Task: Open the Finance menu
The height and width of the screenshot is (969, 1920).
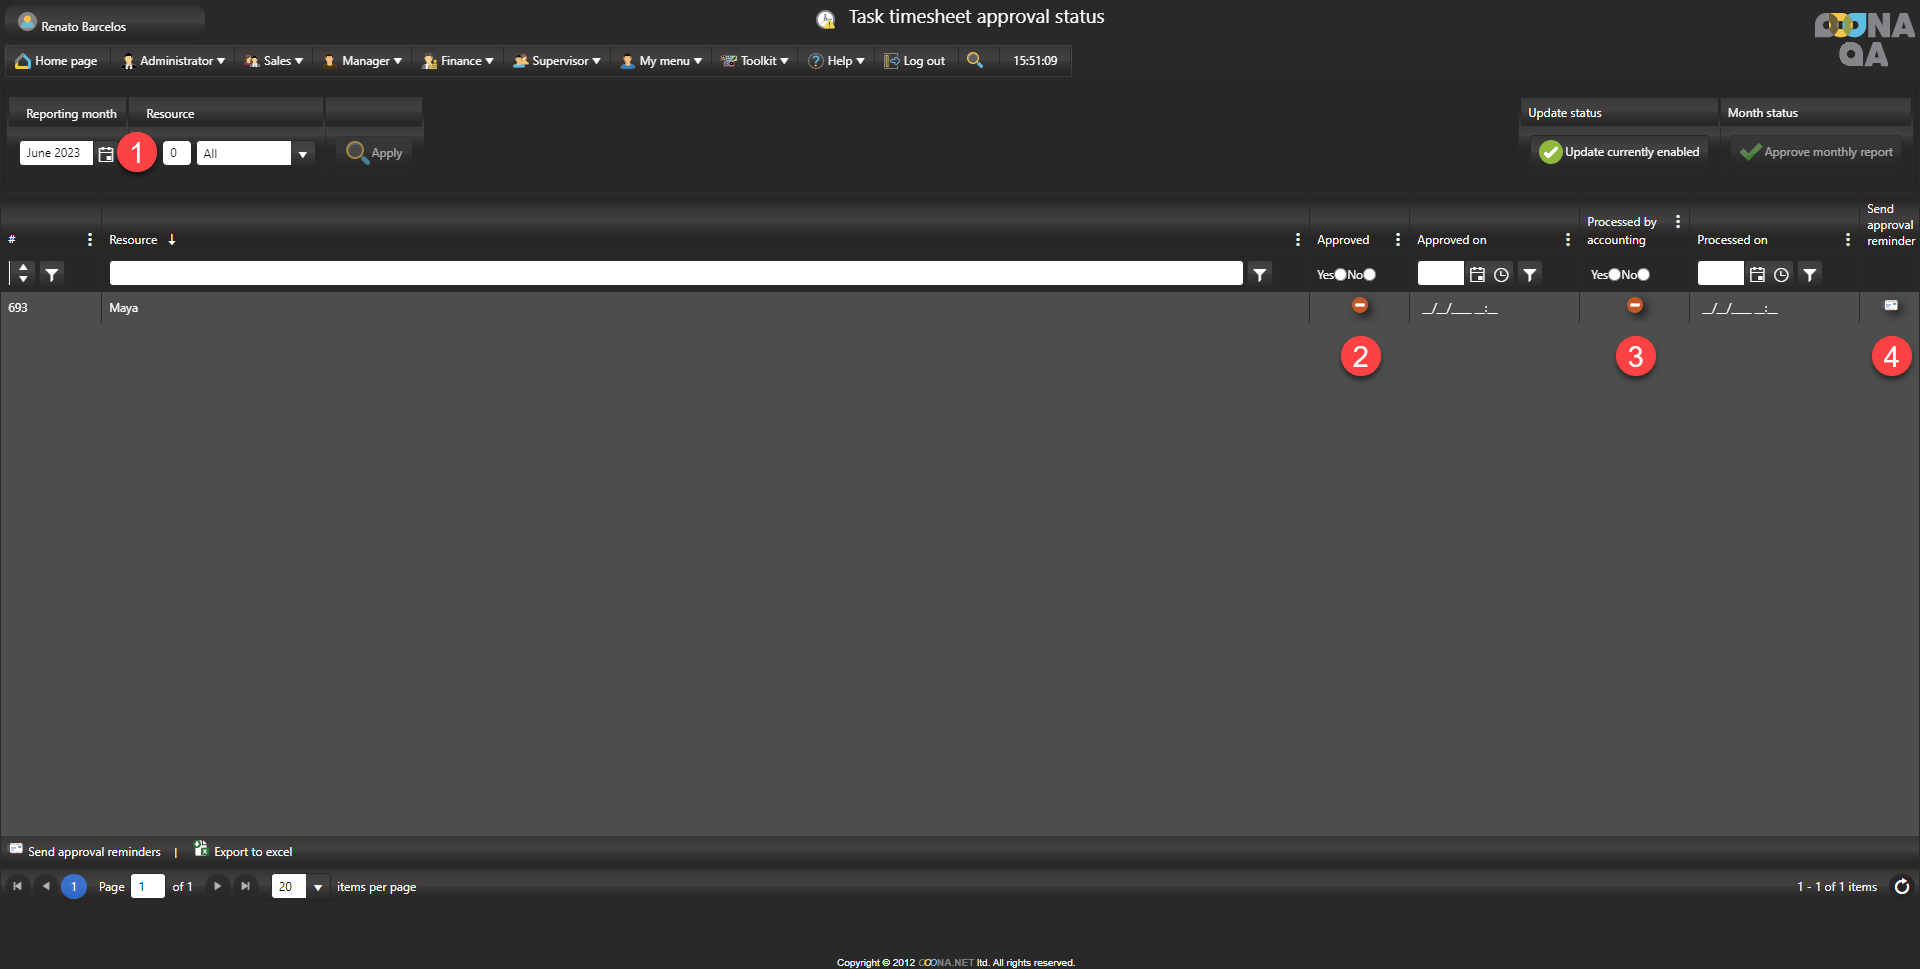Action: [x=458, y=61]
